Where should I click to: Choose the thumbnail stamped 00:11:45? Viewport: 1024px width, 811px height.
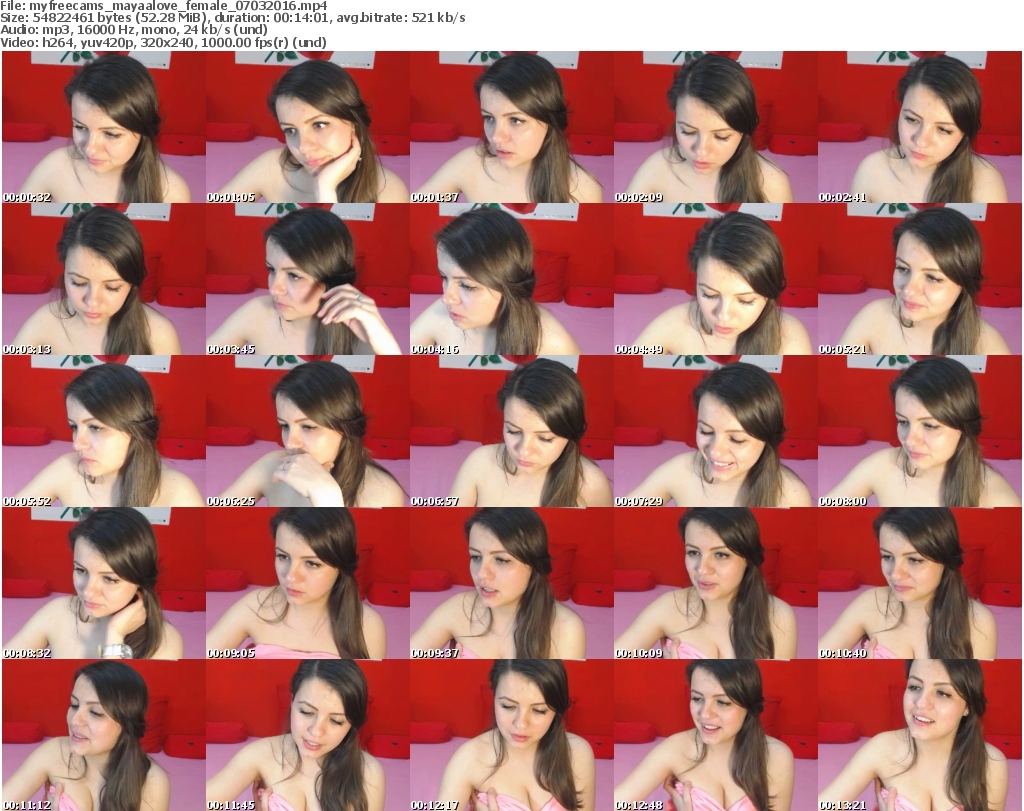click(308, 735)
